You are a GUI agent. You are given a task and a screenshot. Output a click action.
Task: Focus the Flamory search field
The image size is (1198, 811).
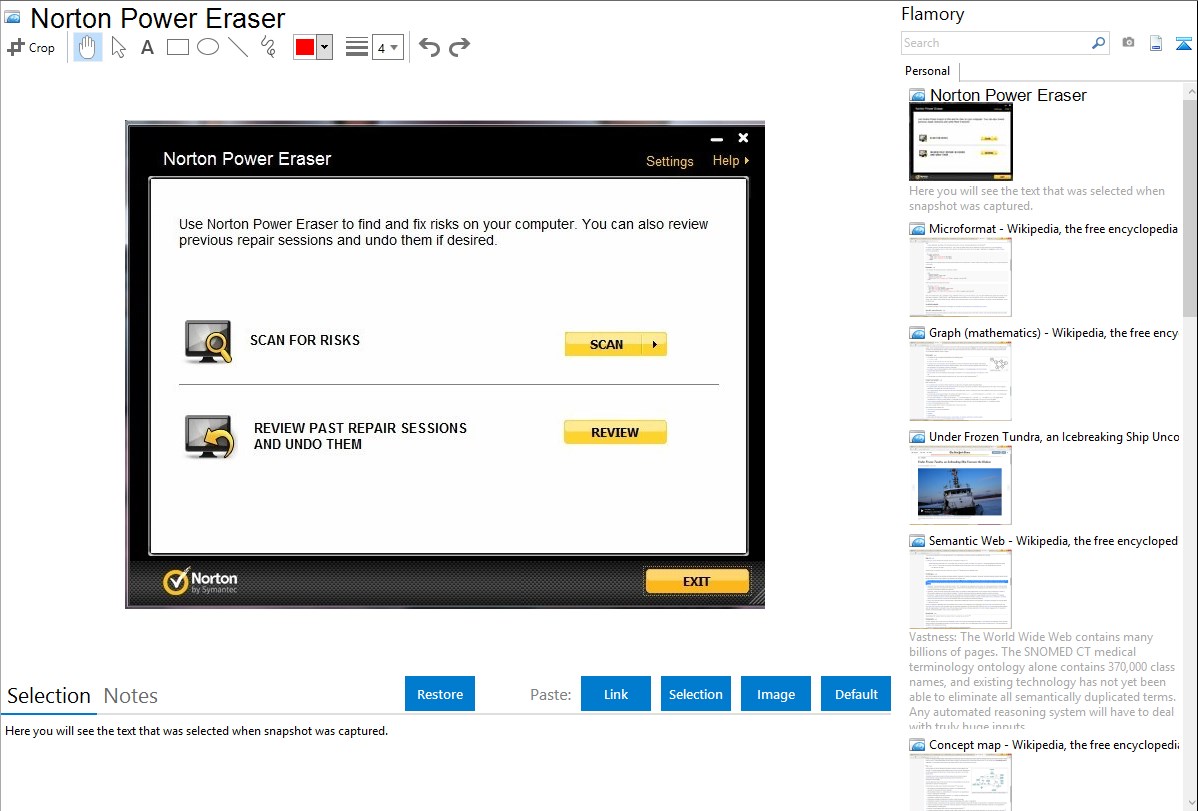tap(995, 44)
